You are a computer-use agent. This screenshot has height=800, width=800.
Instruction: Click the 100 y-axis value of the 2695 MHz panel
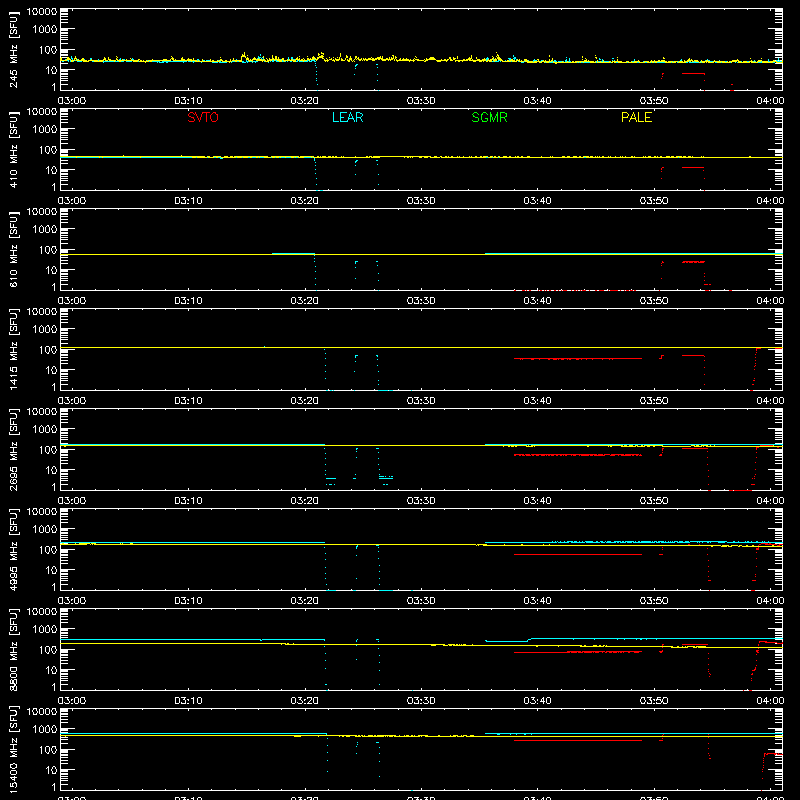(48, 449)
